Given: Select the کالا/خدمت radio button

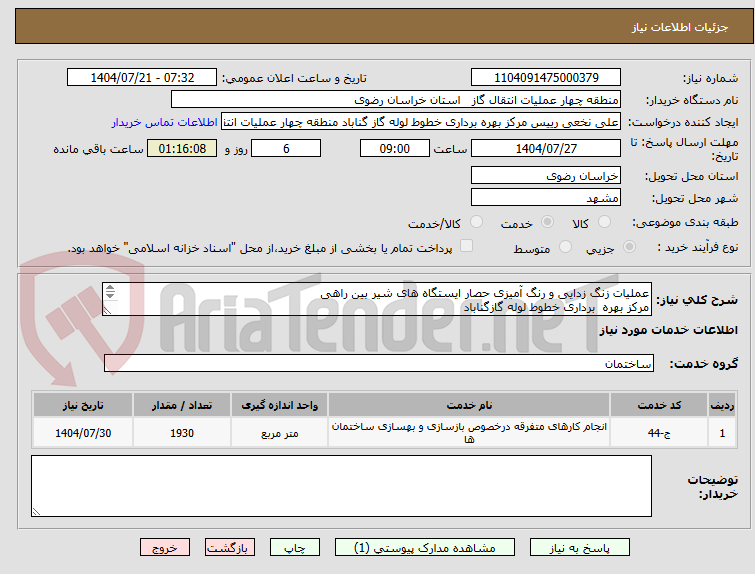Looking at the screenshot, I should 476,222.
